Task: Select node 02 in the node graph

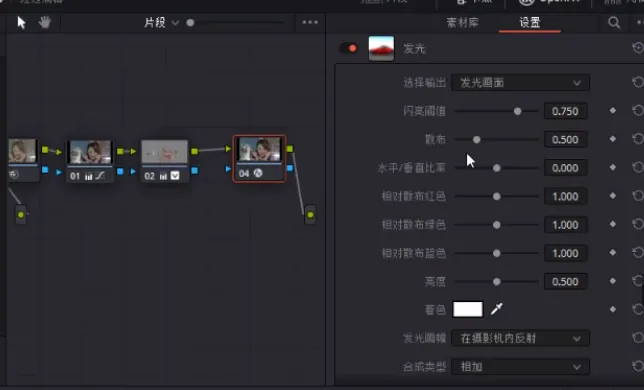Action: click(x=165, y=161)
